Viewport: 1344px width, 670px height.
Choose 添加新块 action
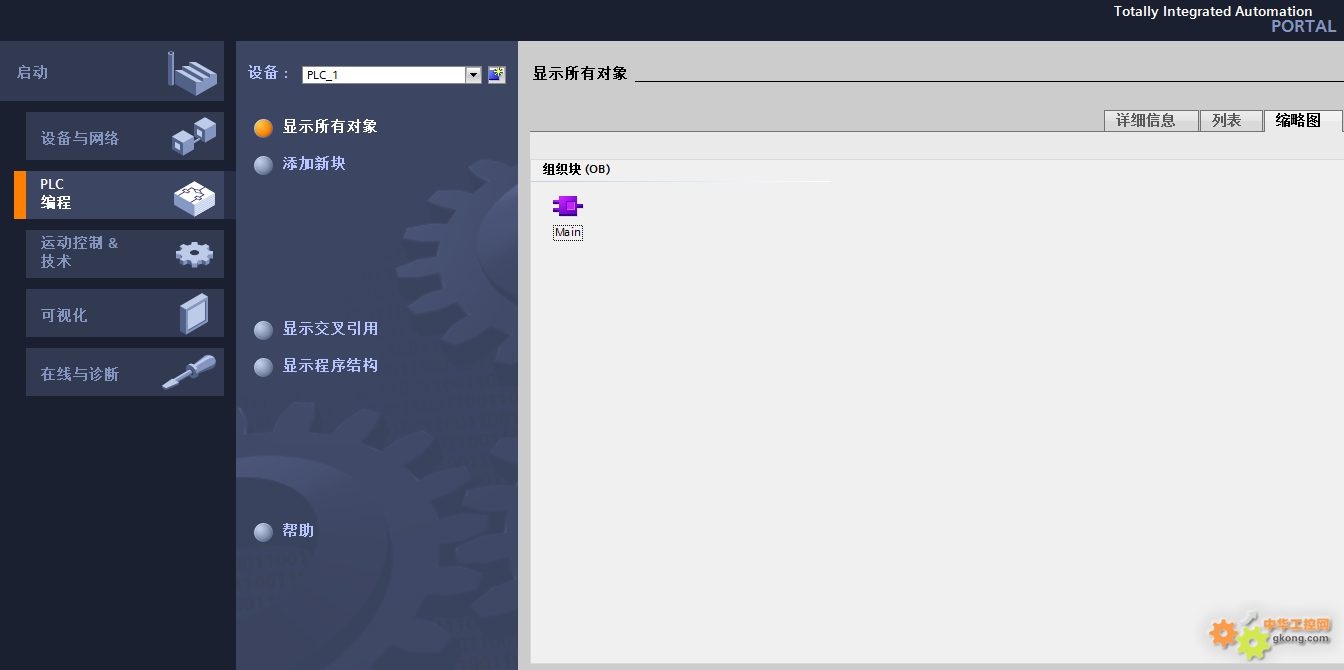coord(314,164)
